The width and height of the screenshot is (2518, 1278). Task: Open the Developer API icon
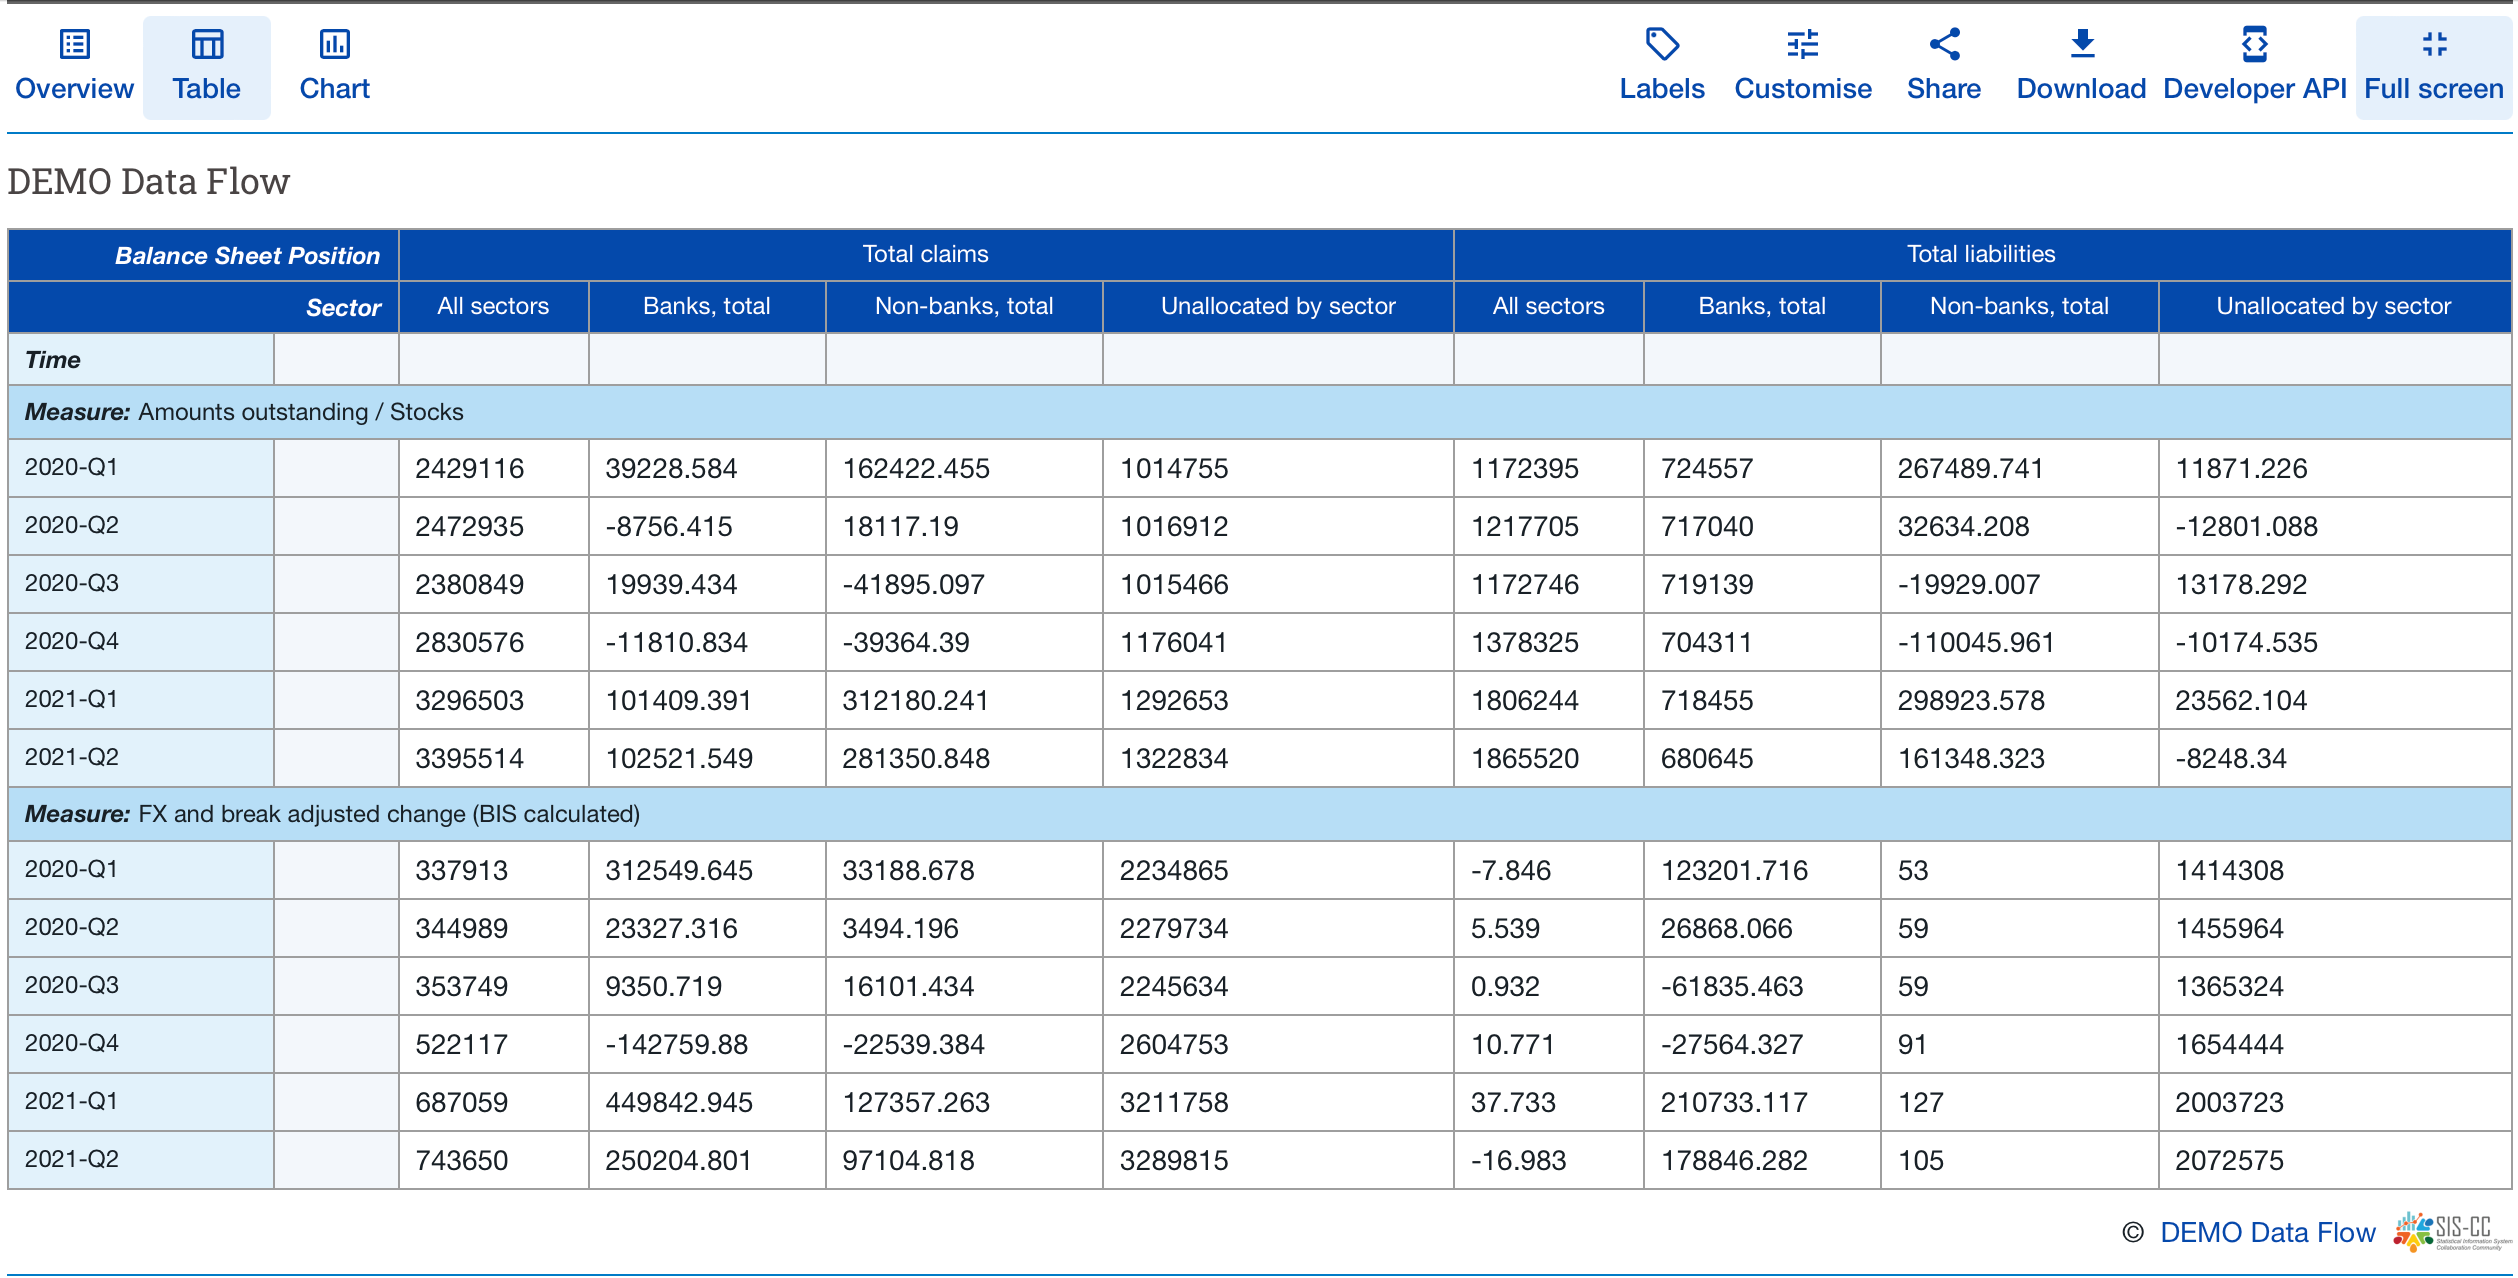click(2254, 45)
